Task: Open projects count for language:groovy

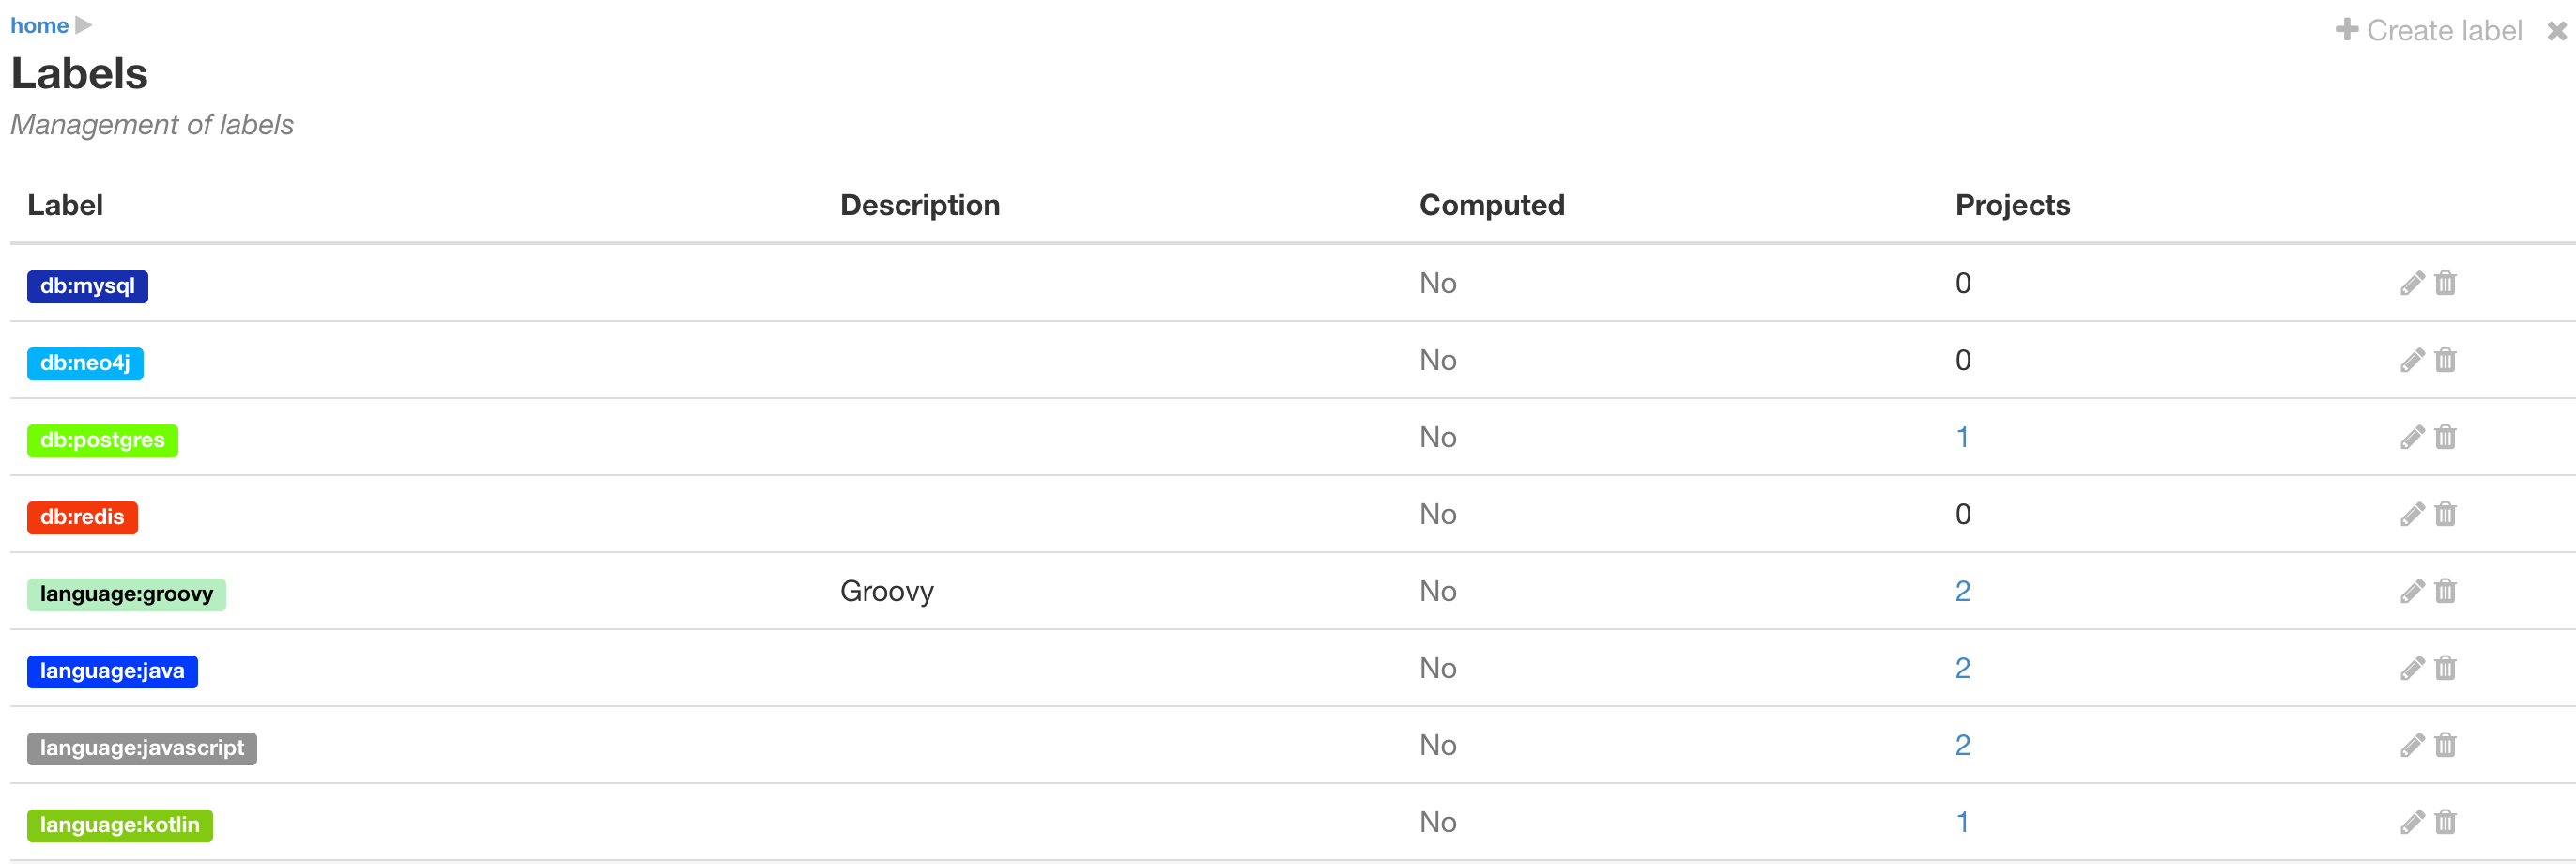Action: pyautogui.click(x=1962, y=592)
